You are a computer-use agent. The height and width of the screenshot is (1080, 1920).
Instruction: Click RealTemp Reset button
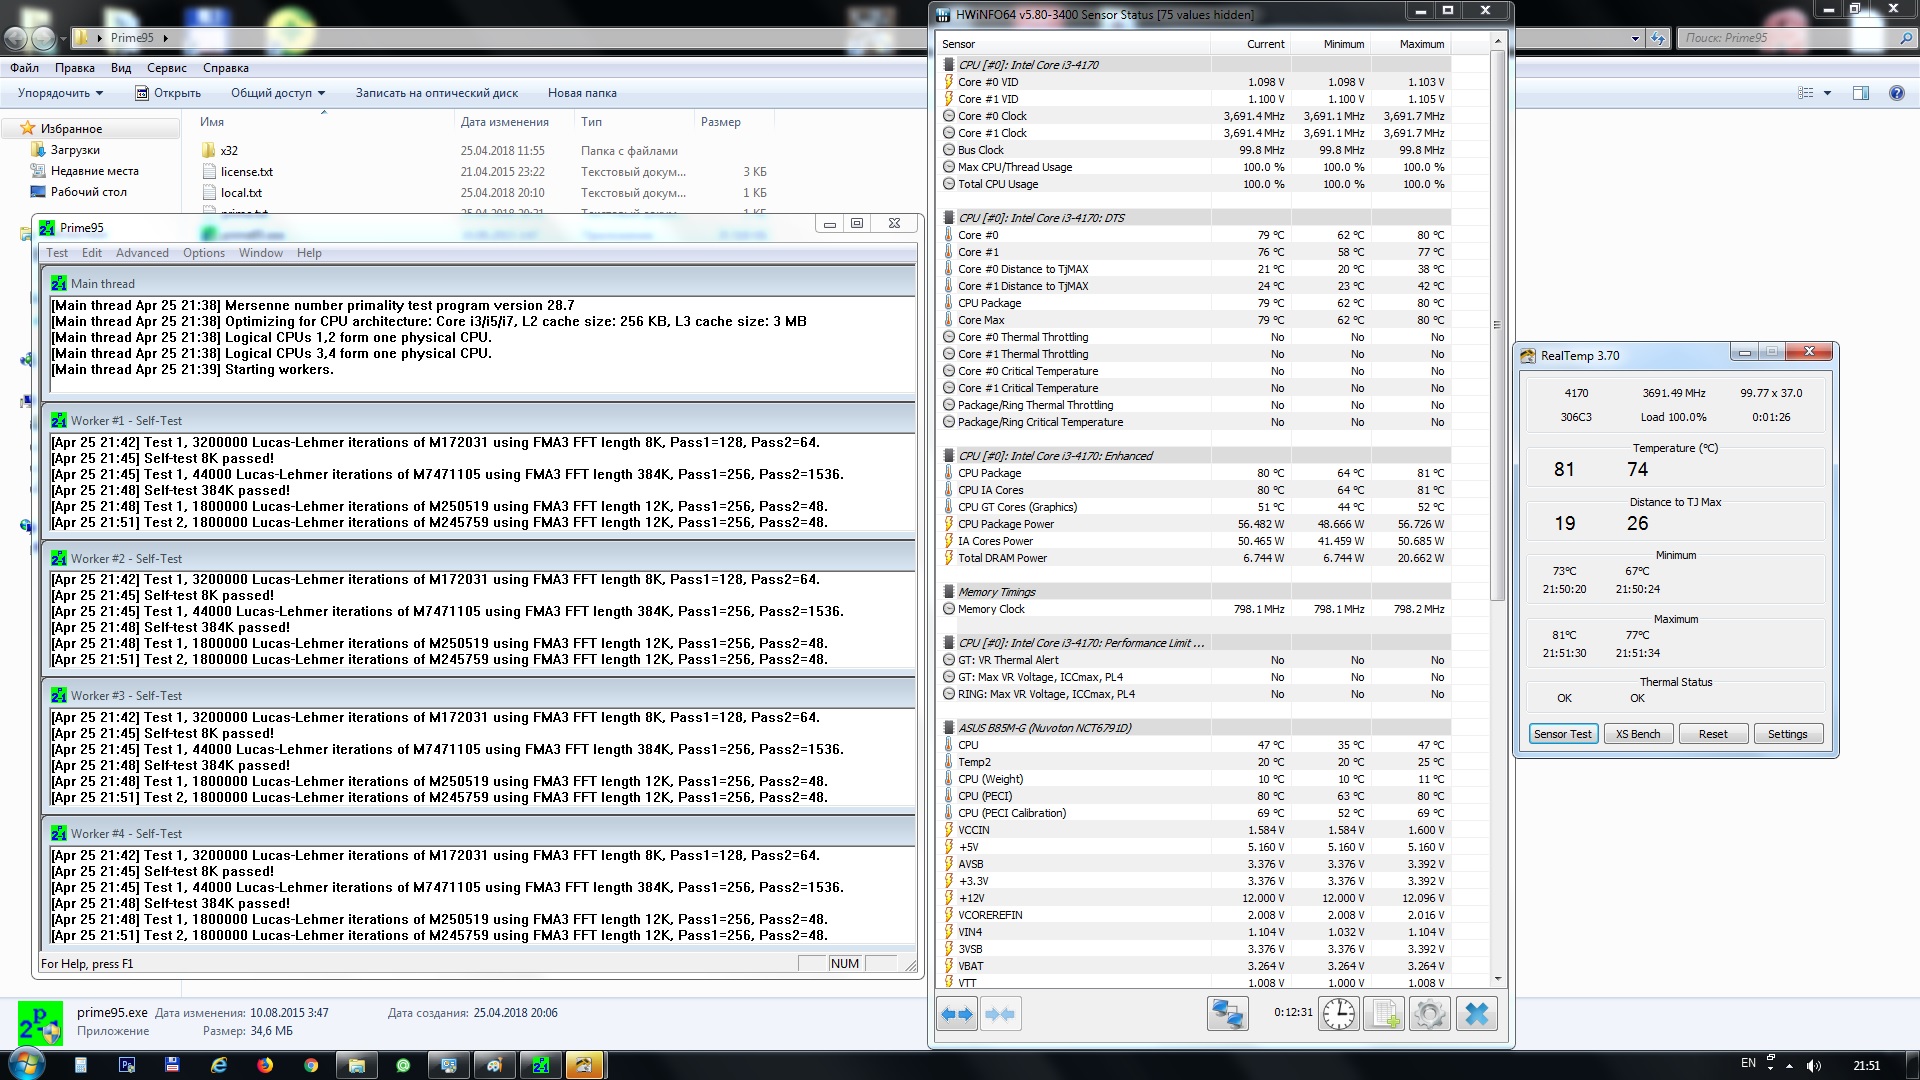(1712, 734)
